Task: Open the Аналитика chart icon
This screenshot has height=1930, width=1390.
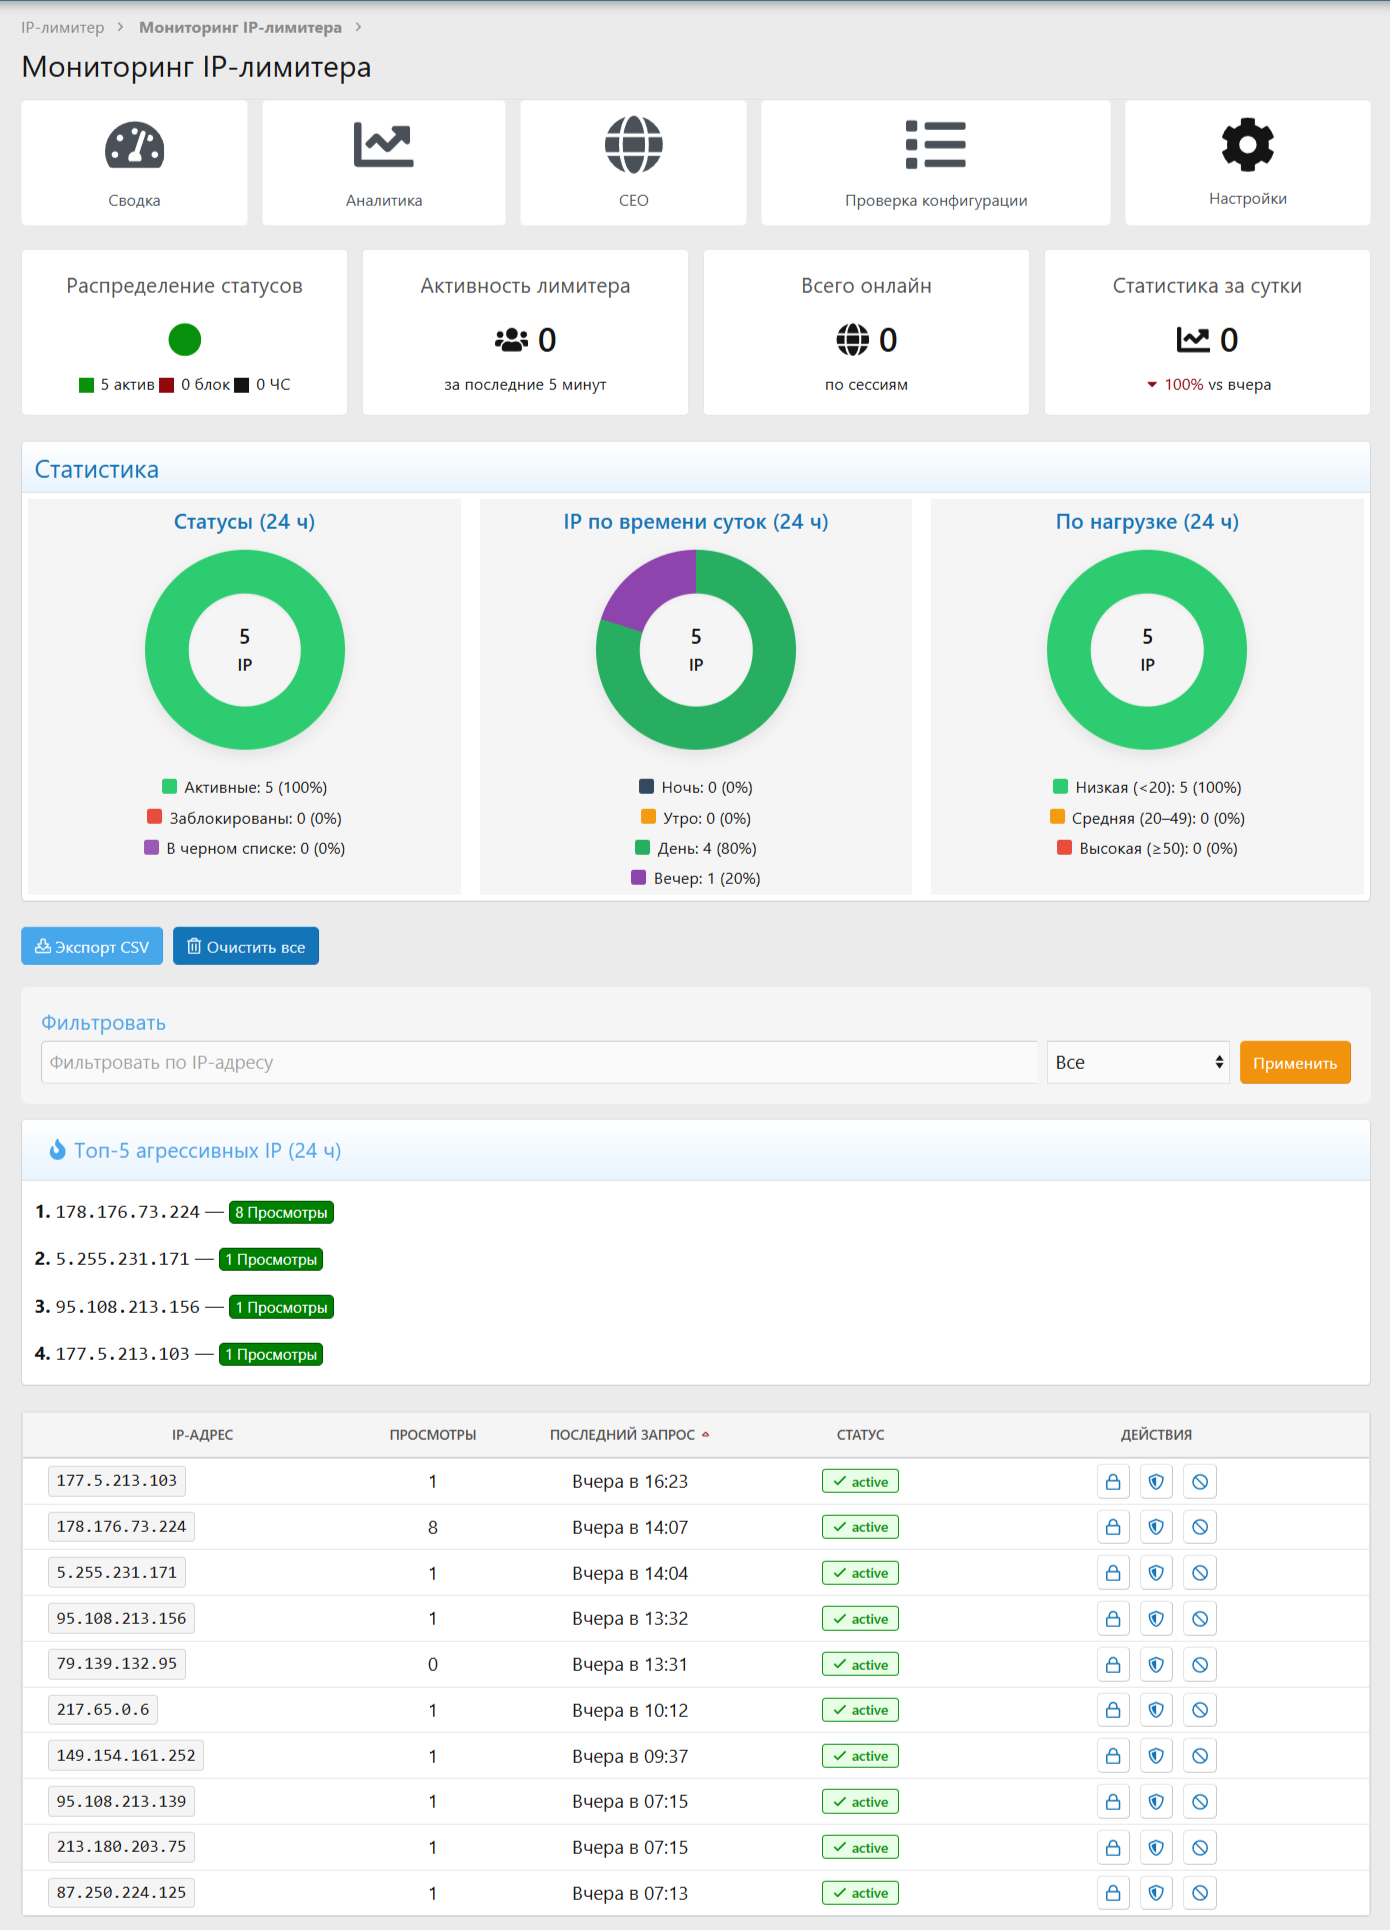Action: [383, 146]
